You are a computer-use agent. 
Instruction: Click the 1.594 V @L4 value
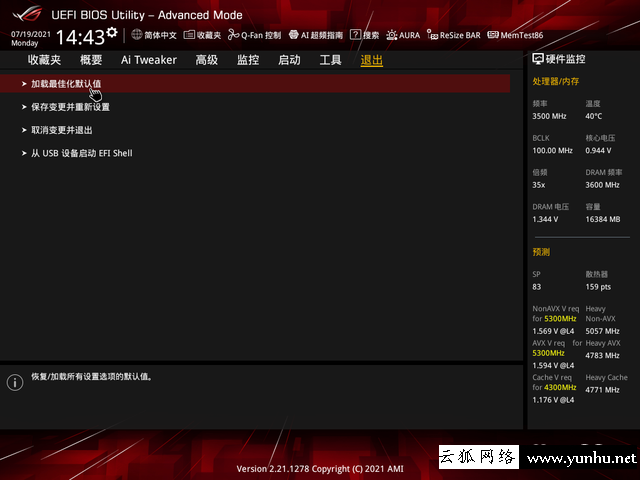coord(553,365)
